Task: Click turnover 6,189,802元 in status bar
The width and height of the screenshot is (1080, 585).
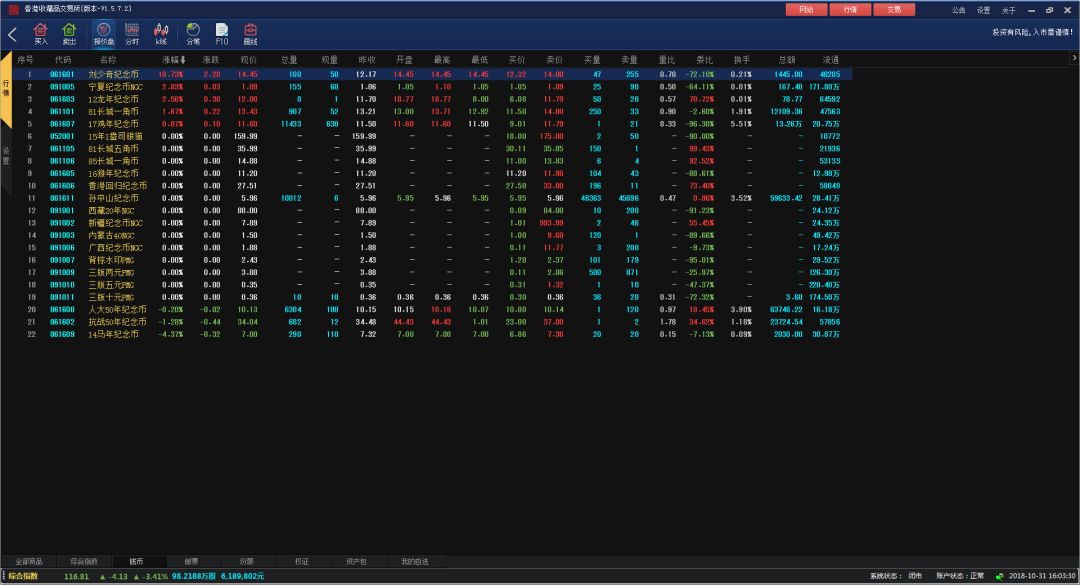Action: click(x=242, y=576)
